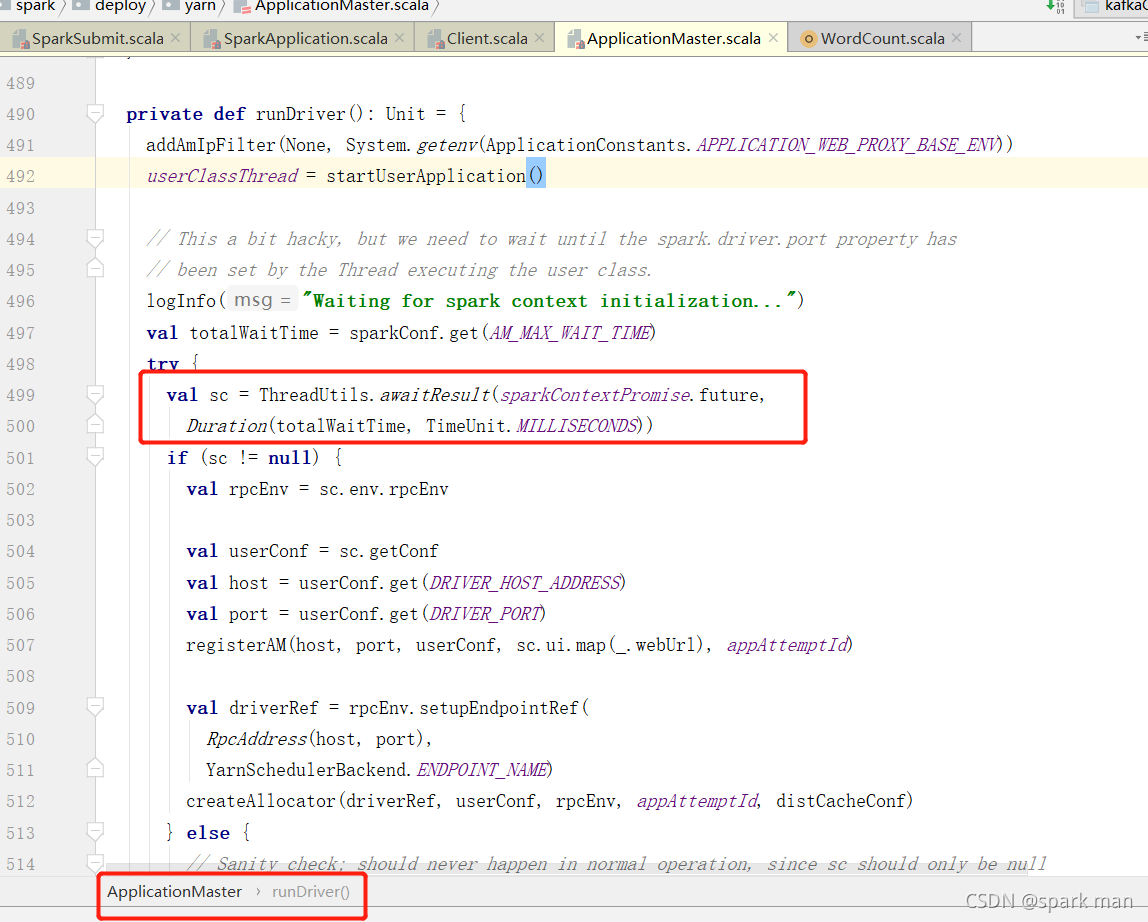Click DRIVER_HOST_ADDRESS constant

(x=524, y=583)
